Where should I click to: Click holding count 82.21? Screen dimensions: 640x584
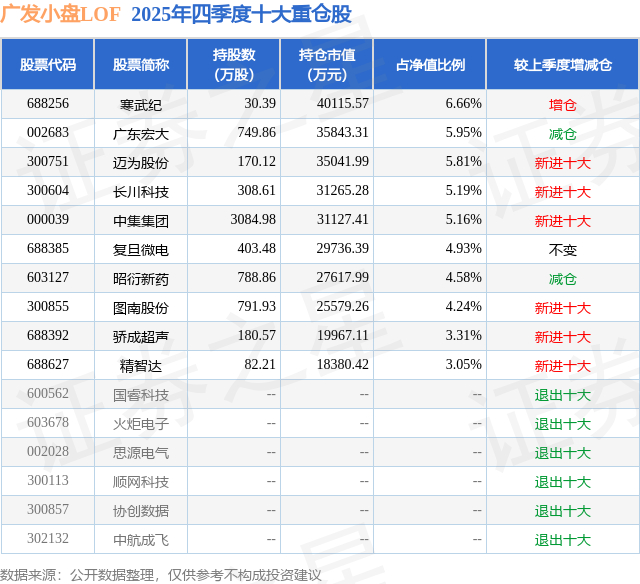coord(260,364)
